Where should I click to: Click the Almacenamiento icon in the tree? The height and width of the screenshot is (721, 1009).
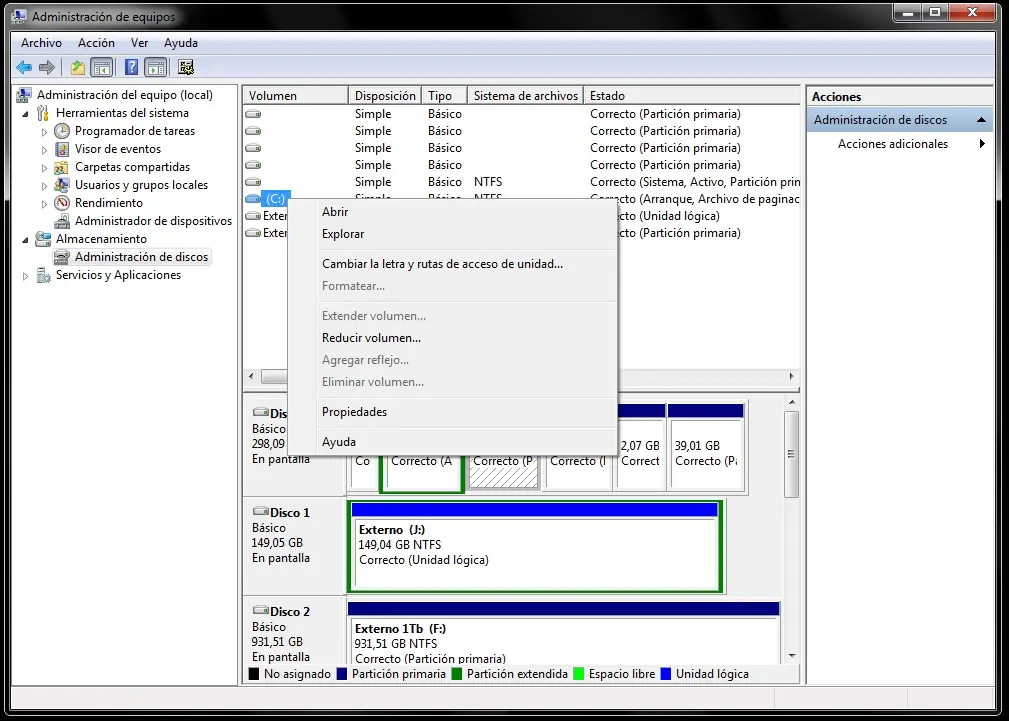43,239
